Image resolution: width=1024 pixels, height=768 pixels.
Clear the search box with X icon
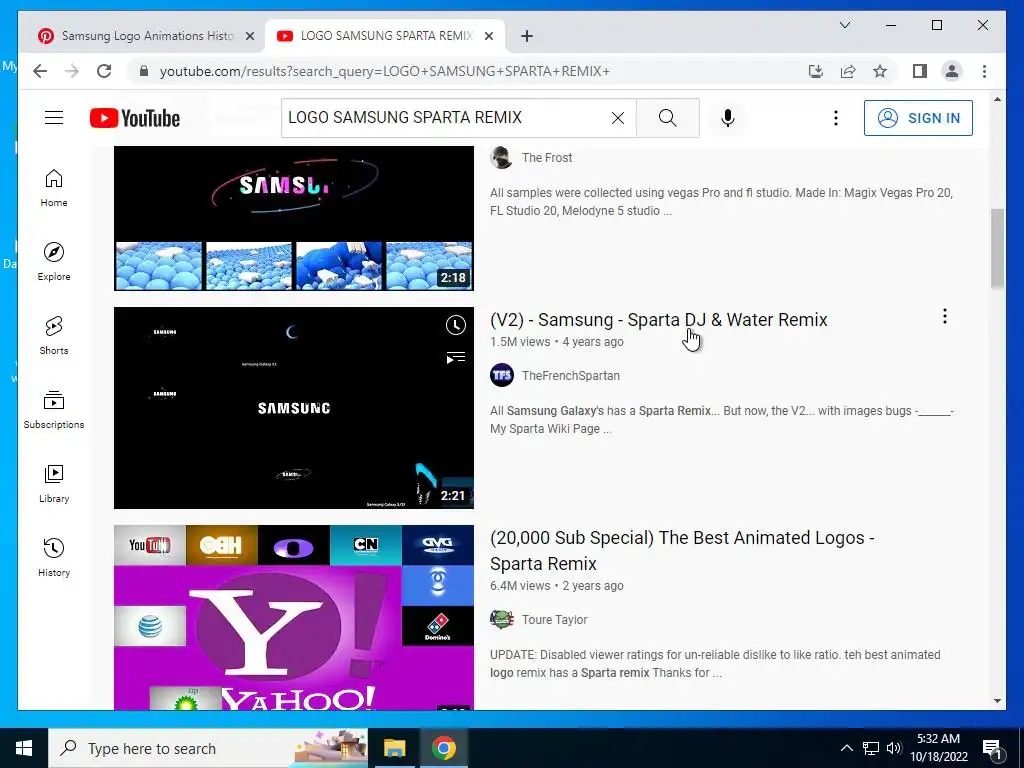click(617, 118)
